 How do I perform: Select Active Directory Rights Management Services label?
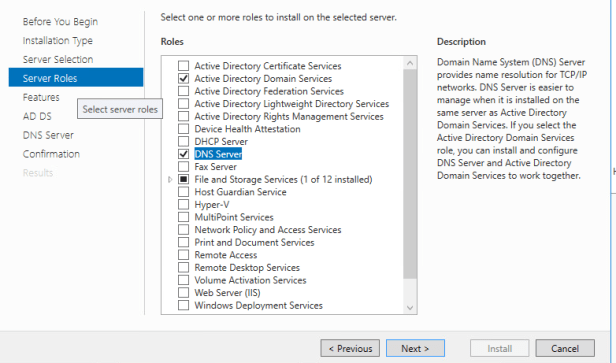289,116
